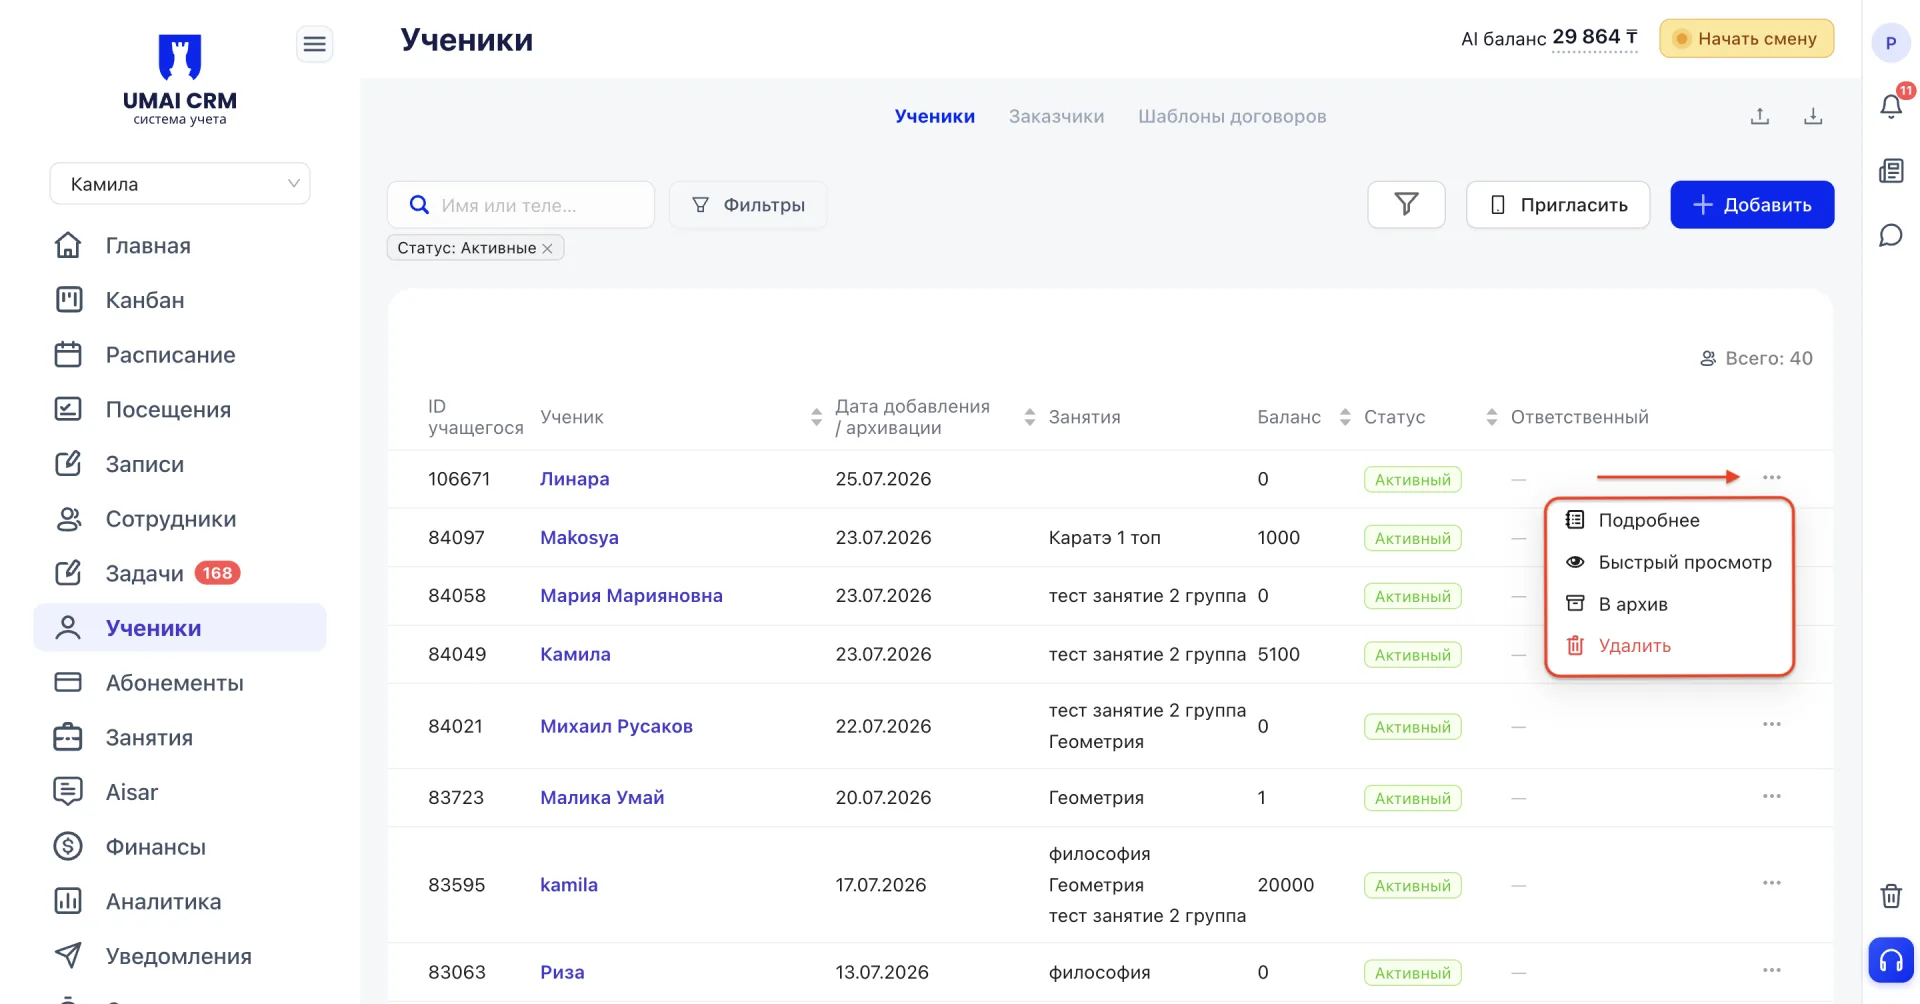Open the Фильтры button
Screen dimensions: 1920x1004
point(748,205)
